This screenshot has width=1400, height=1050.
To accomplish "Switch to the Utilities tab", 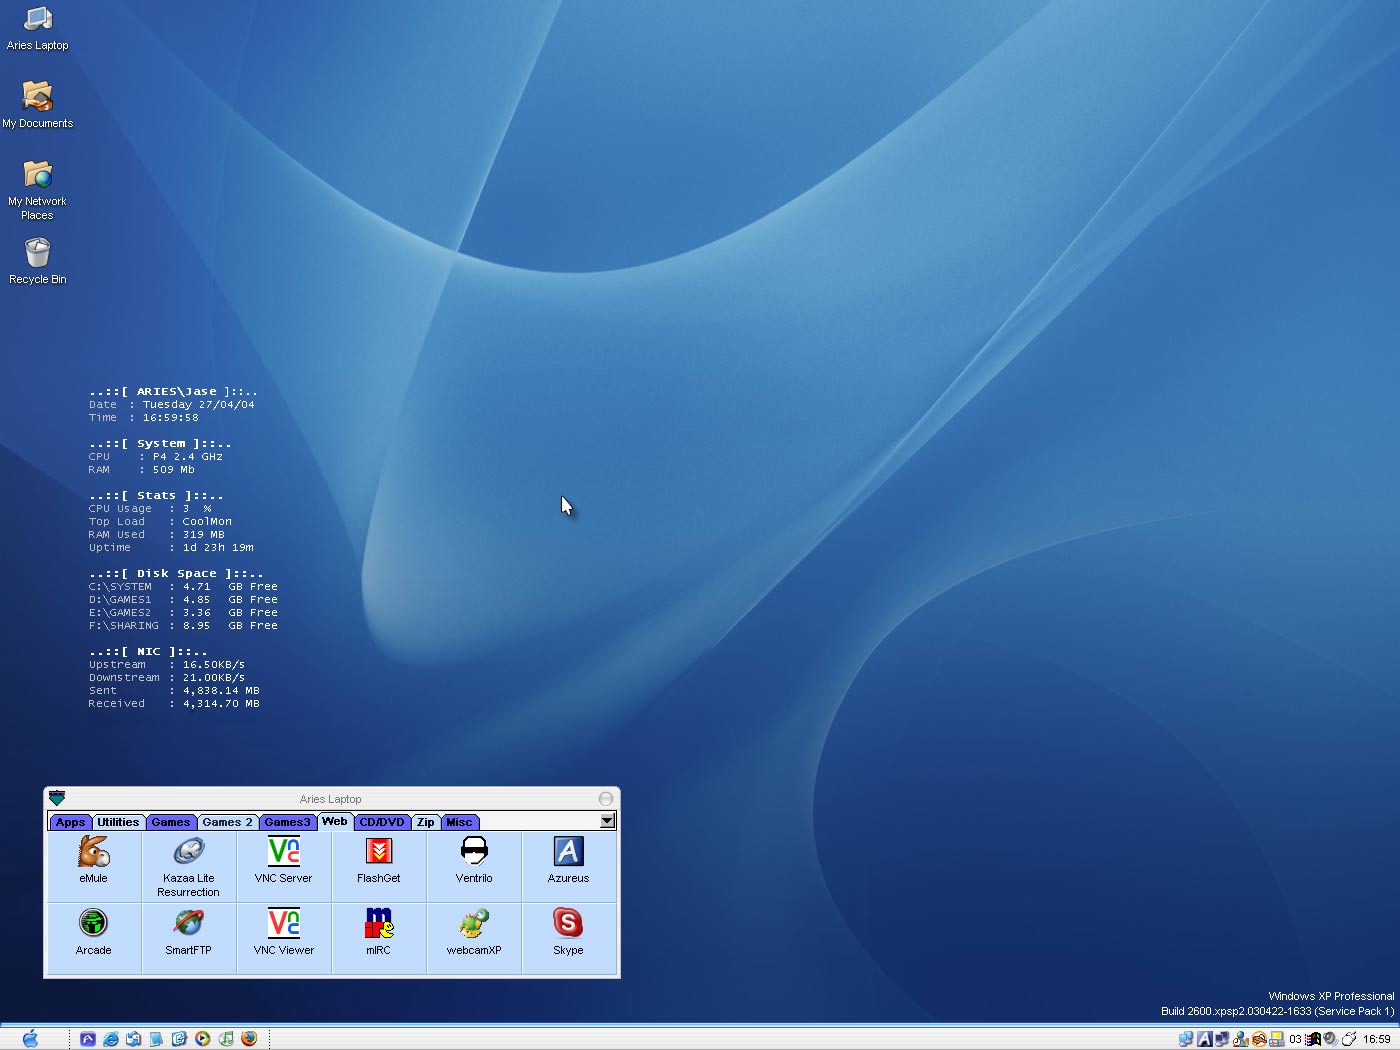I will tap(118, 822).
